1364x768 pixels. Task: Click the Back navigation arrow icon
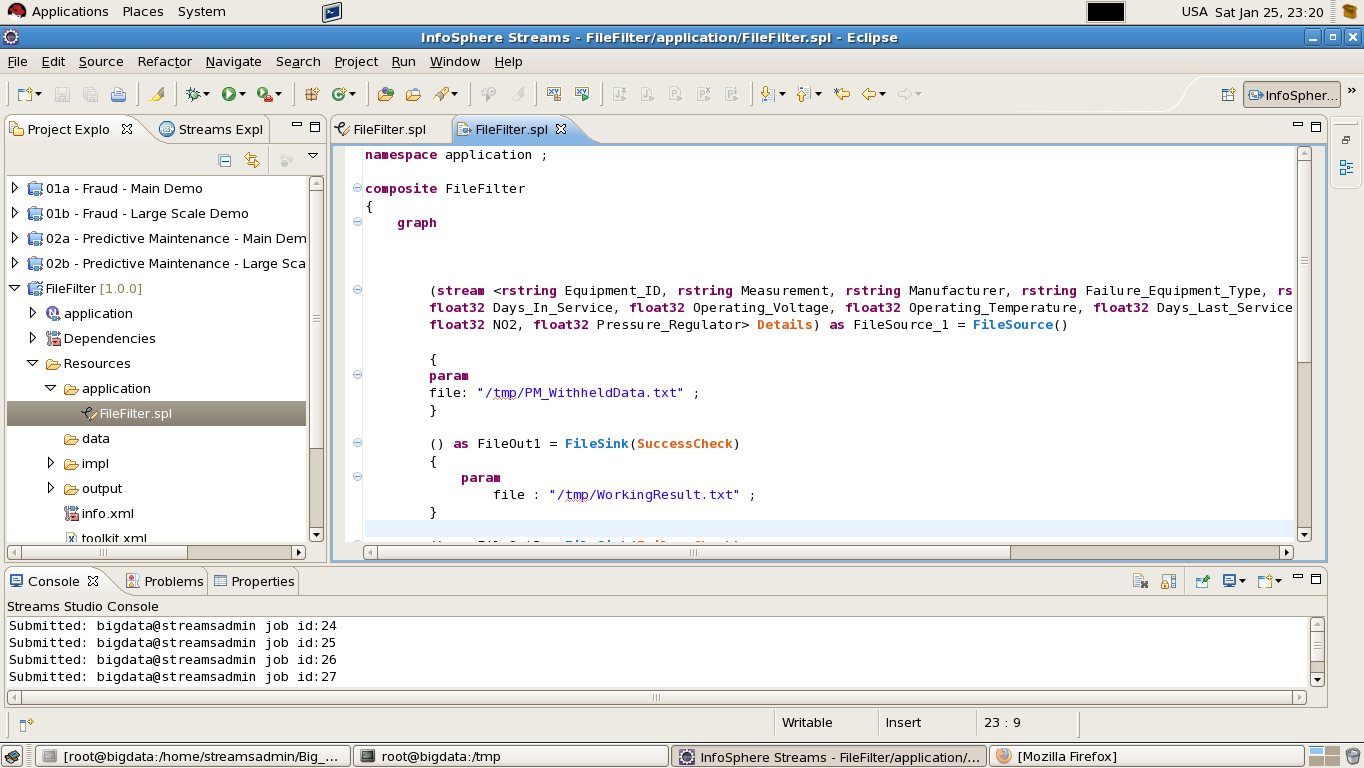pyautogui.click(x=869, y=94)
